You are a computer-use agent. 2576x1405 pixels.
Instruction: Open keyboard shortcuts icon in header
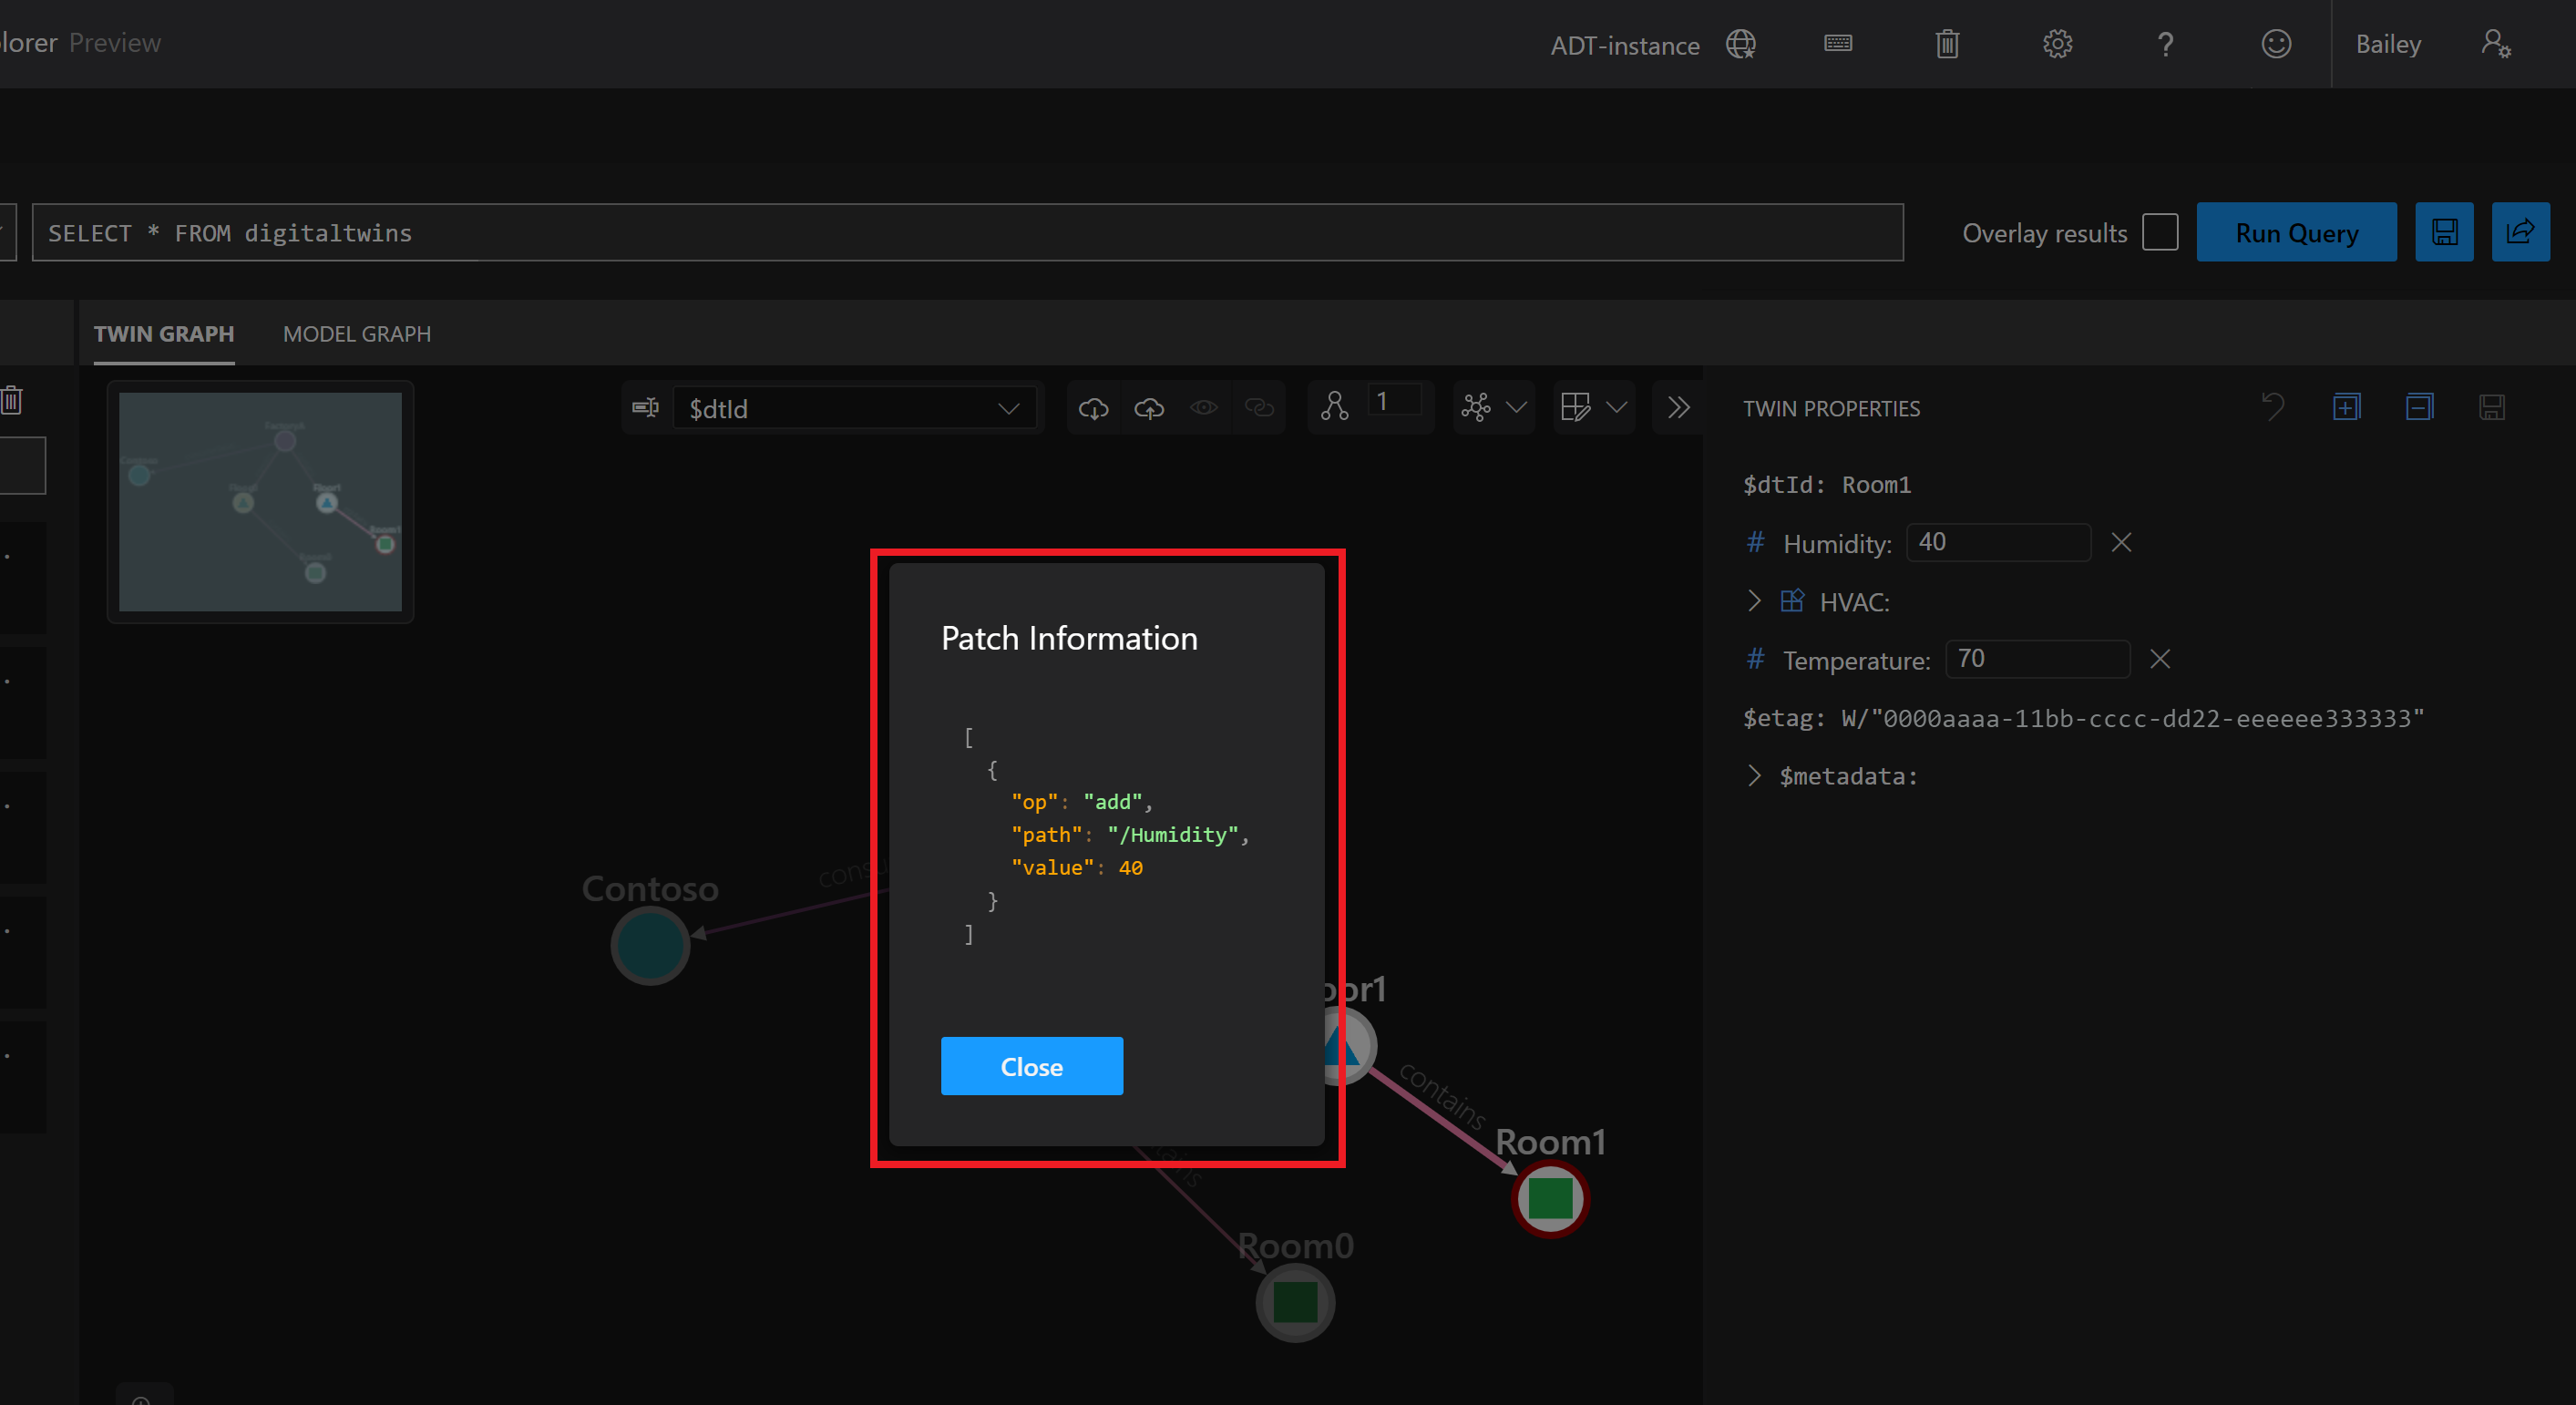[1838, 44]
